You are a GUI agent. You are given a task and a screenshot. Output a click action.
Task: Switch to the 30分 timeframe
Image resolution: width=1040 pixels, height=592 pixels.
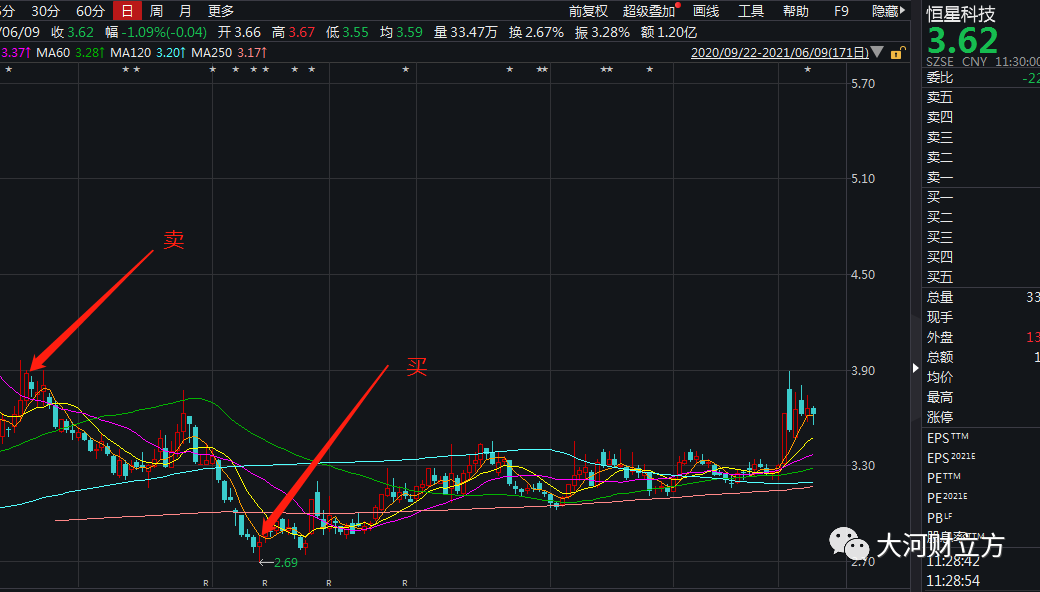click(x=45, y=11)
